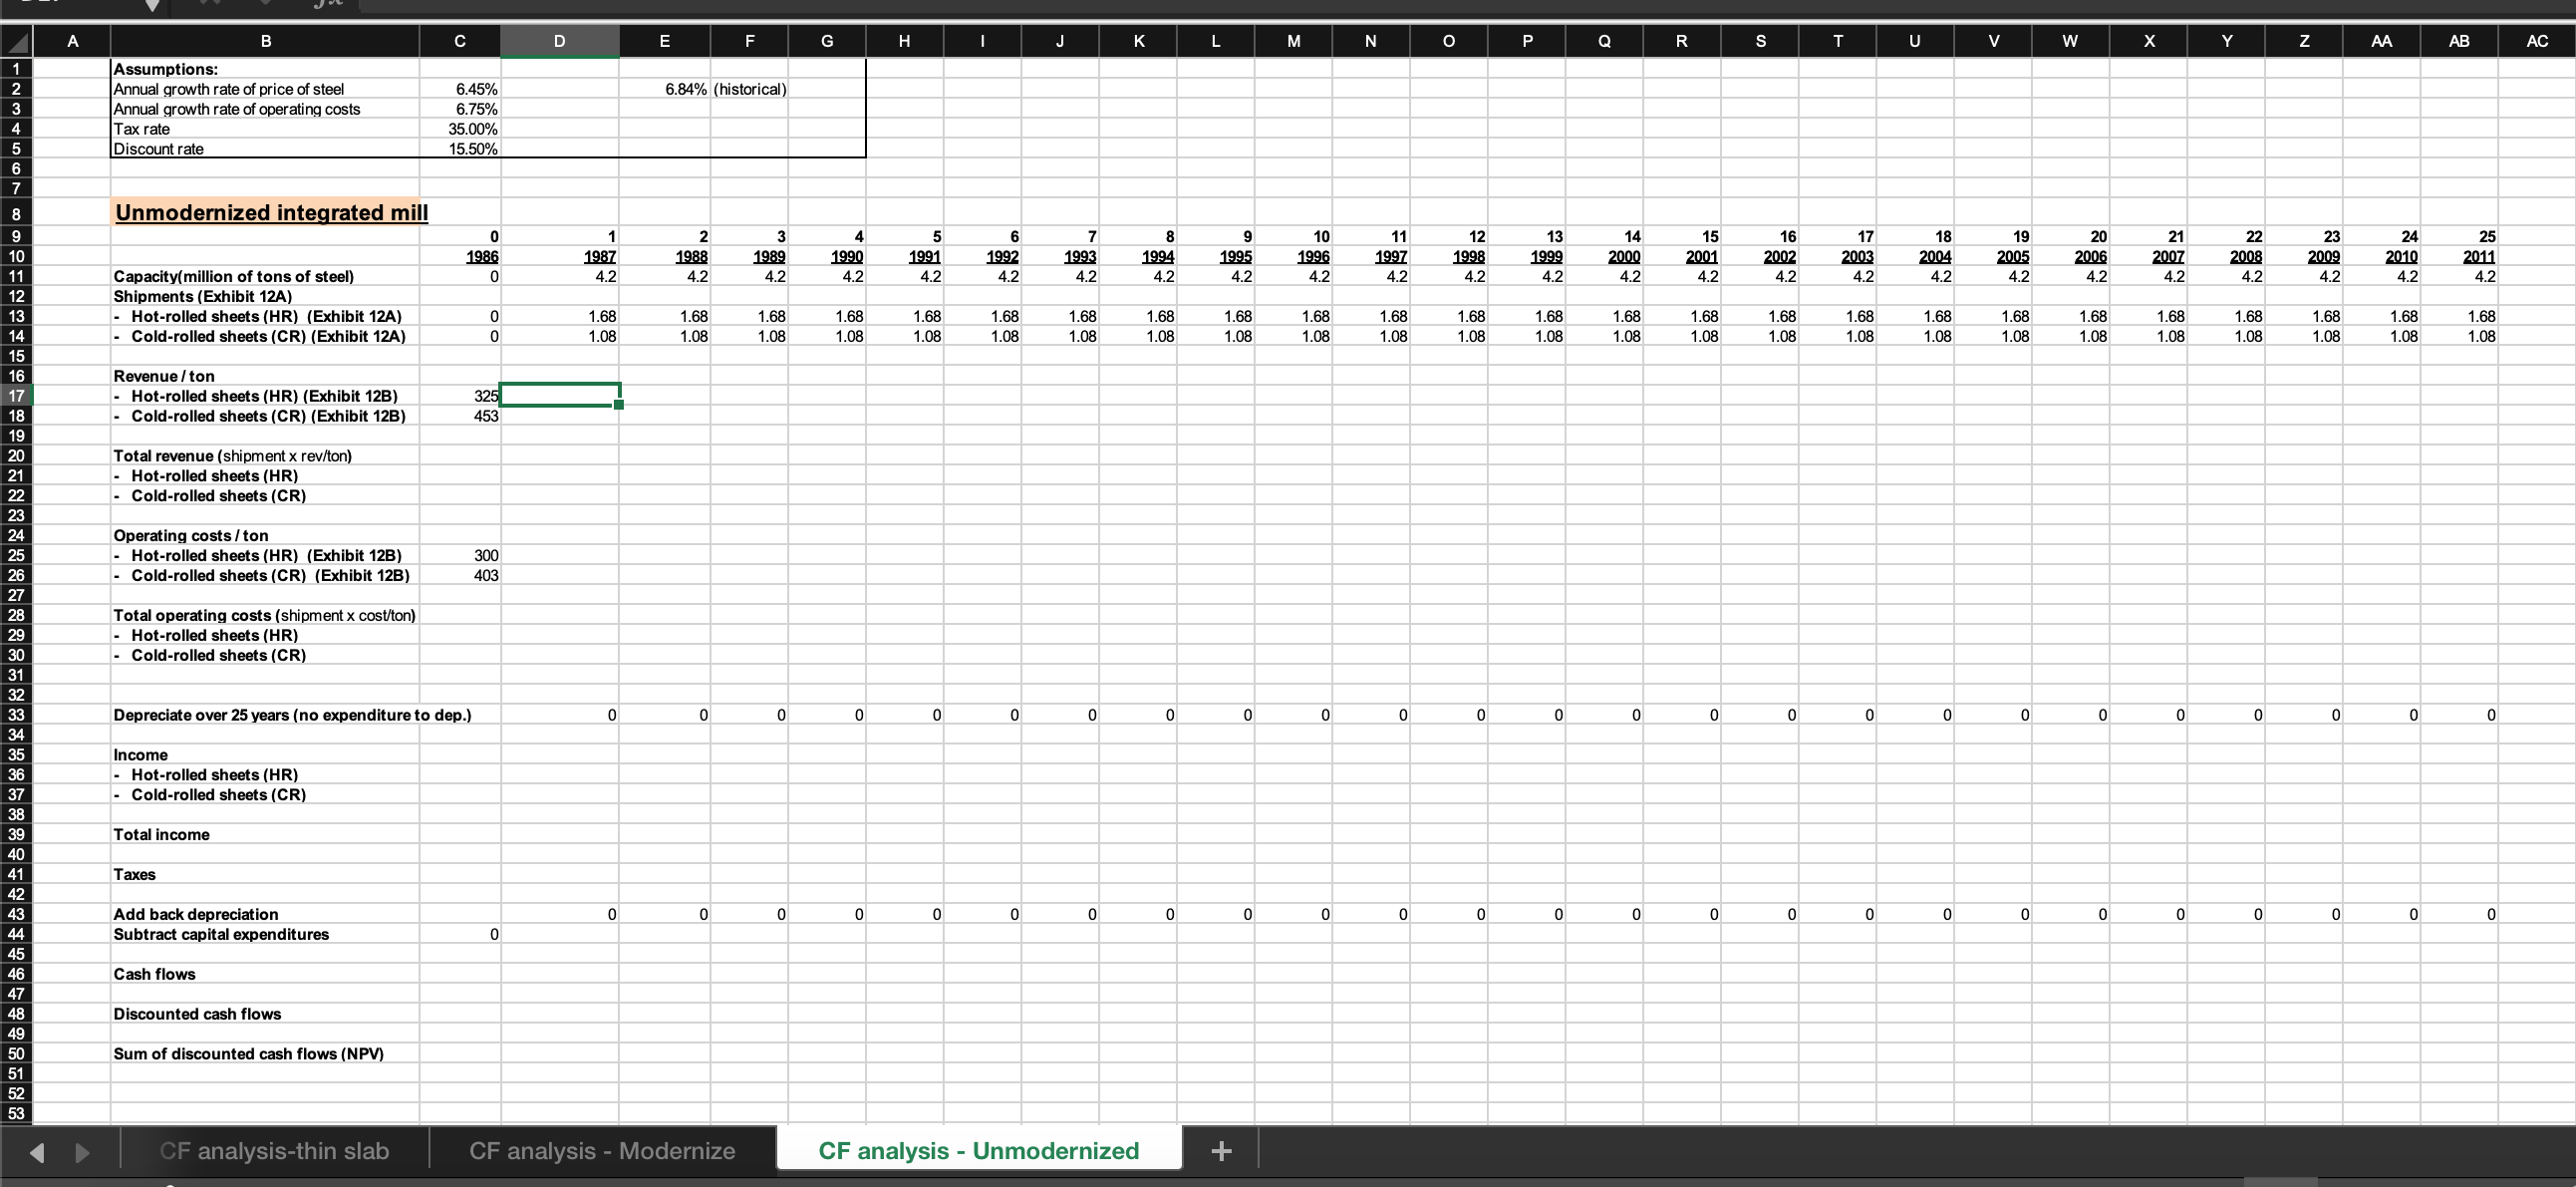Click the Select All corner triangle
This screenshot has height=1187, width=2576.
(x=16, y=41)
